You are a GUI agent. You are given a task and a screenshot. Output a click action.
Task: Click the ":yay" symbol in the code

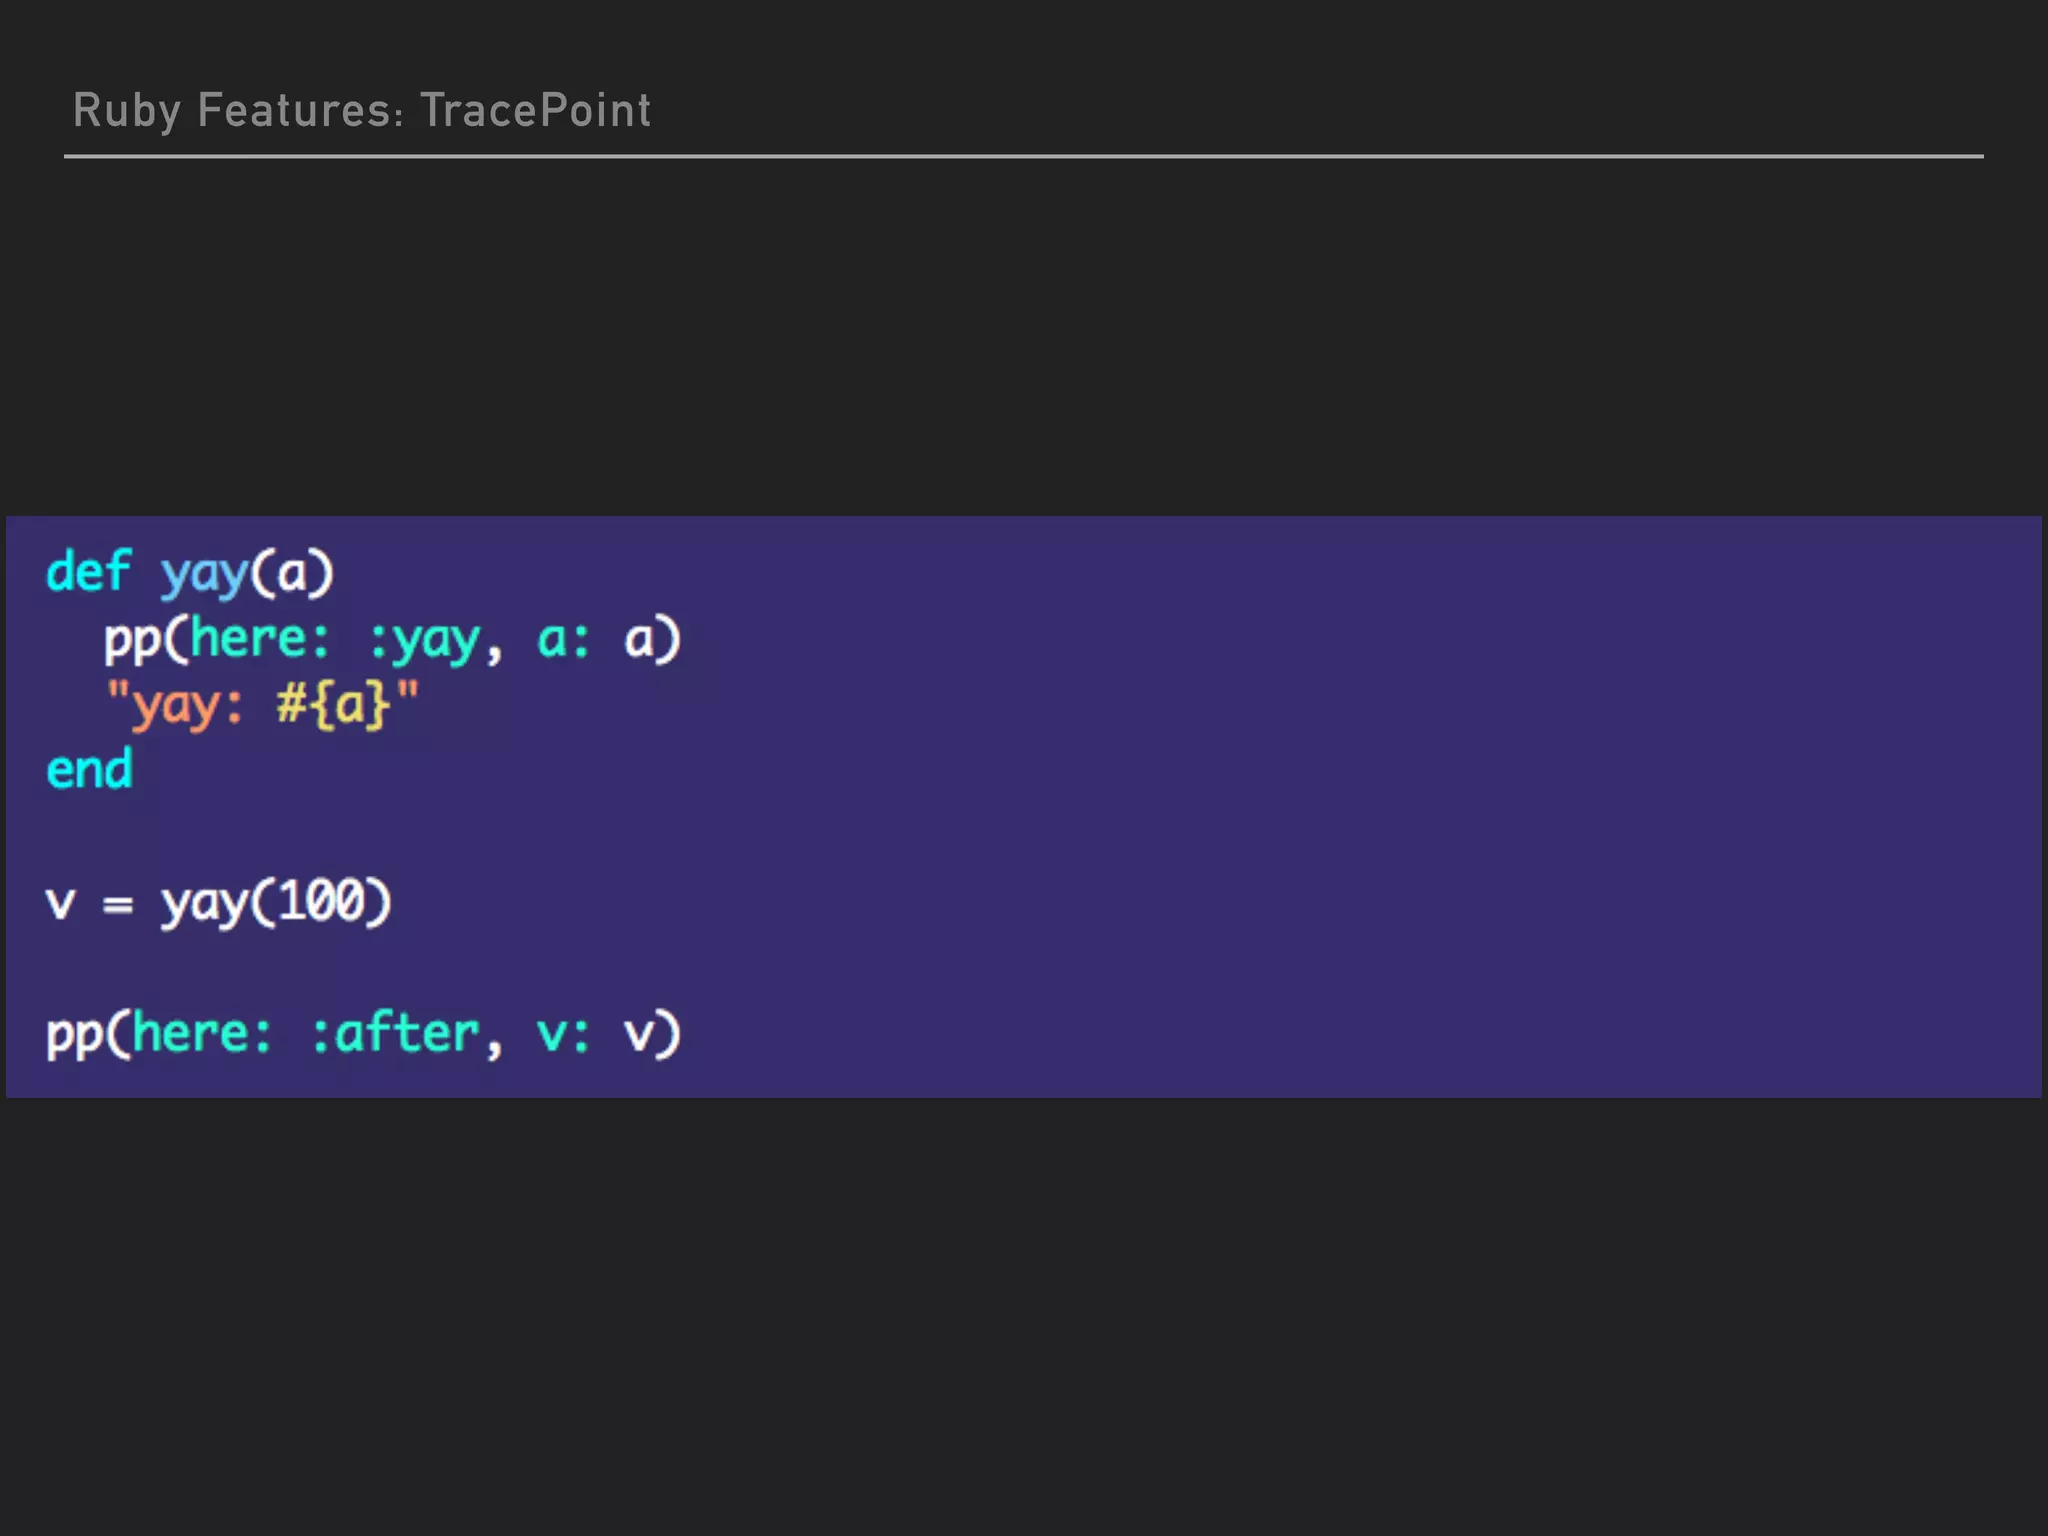pyautogui.click(x=424, y=641)
